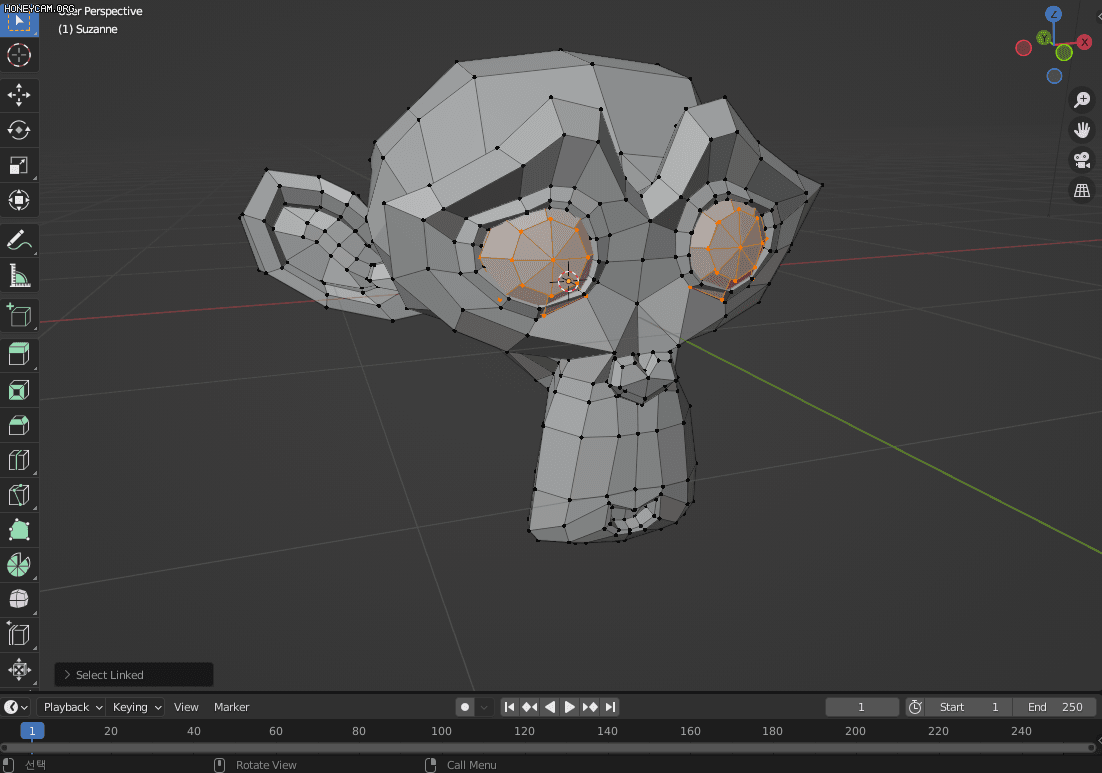
Task: Play the animation forward
Action: 570,707
